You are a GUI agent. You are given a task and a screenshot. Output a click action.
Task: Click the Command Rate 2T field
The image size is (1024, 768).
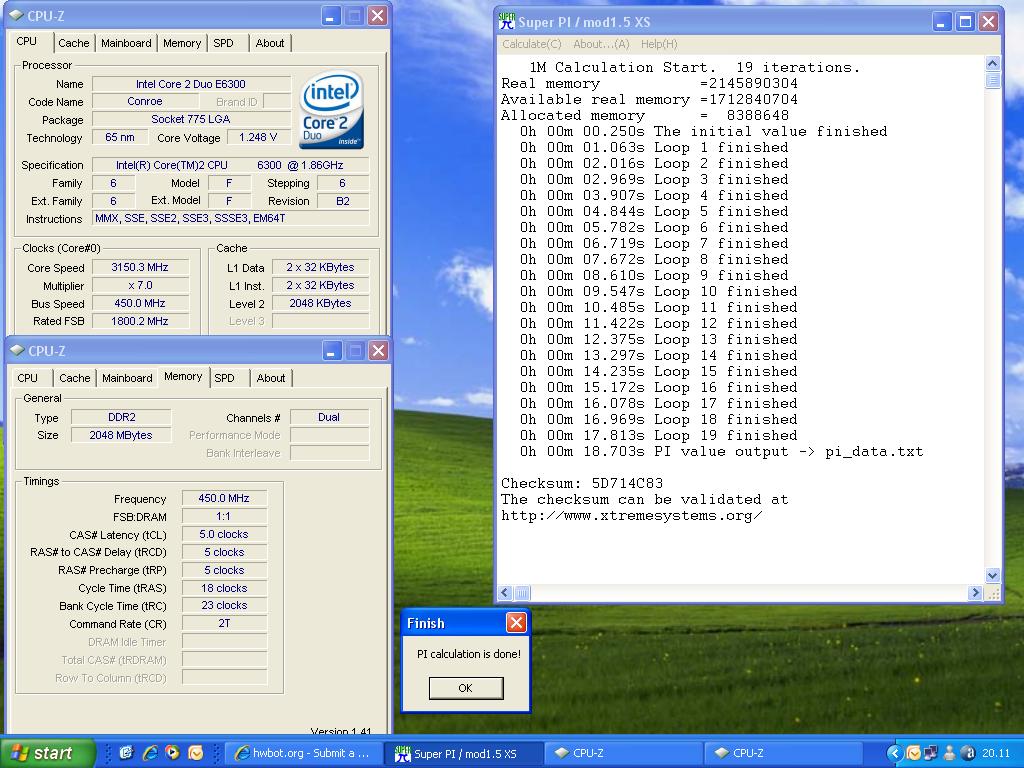223,623
